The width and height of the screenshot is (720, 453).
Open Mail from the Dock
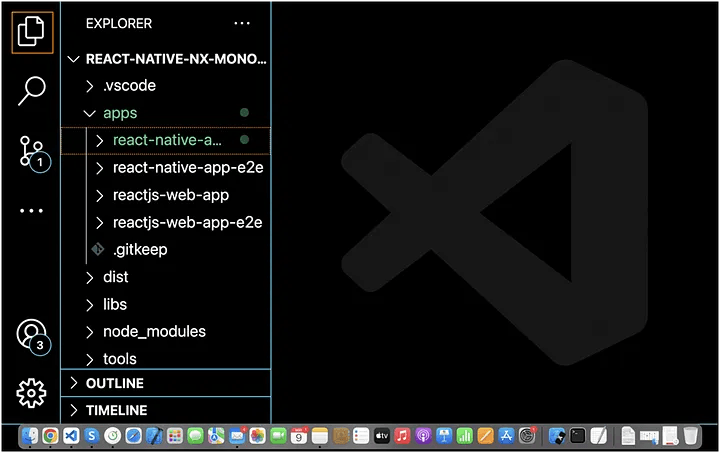237,436
